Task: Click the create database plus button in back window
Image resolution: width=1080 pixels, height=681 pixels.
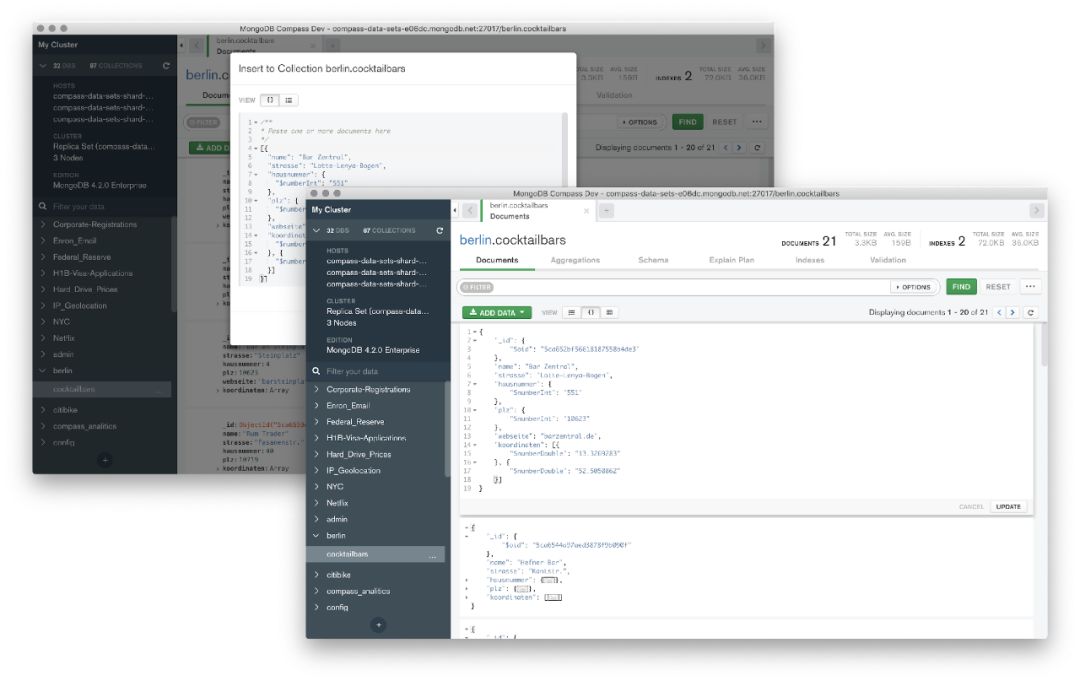Action: (x=105, y=460)
